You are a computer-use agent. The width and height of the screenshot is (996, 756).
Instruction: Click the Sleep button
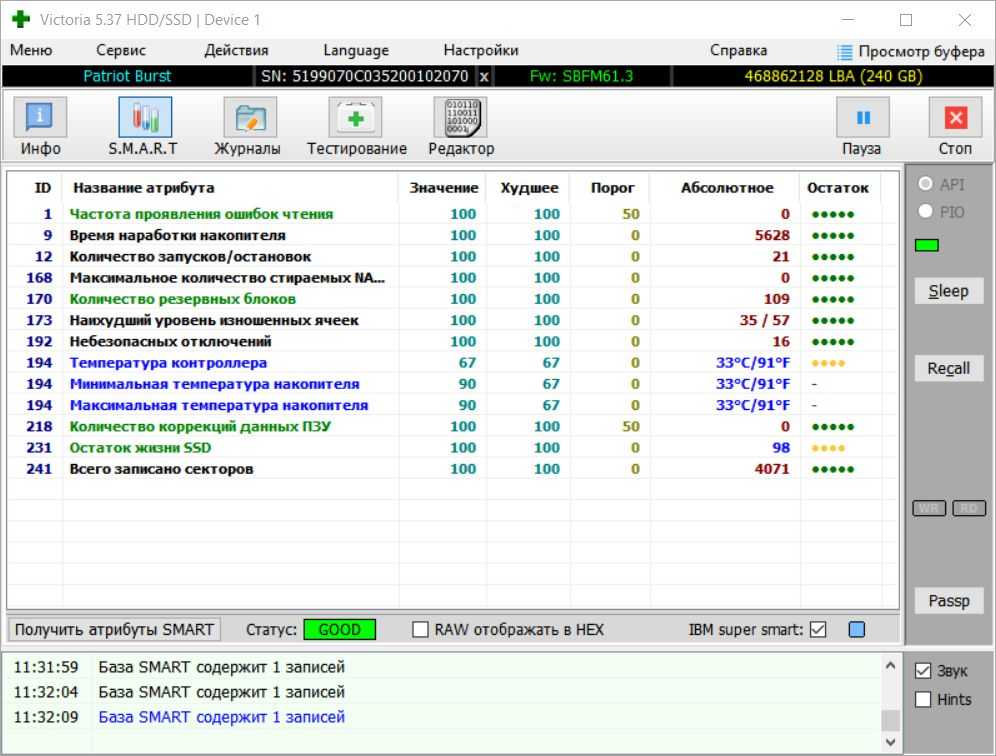(x=949, y=291)
